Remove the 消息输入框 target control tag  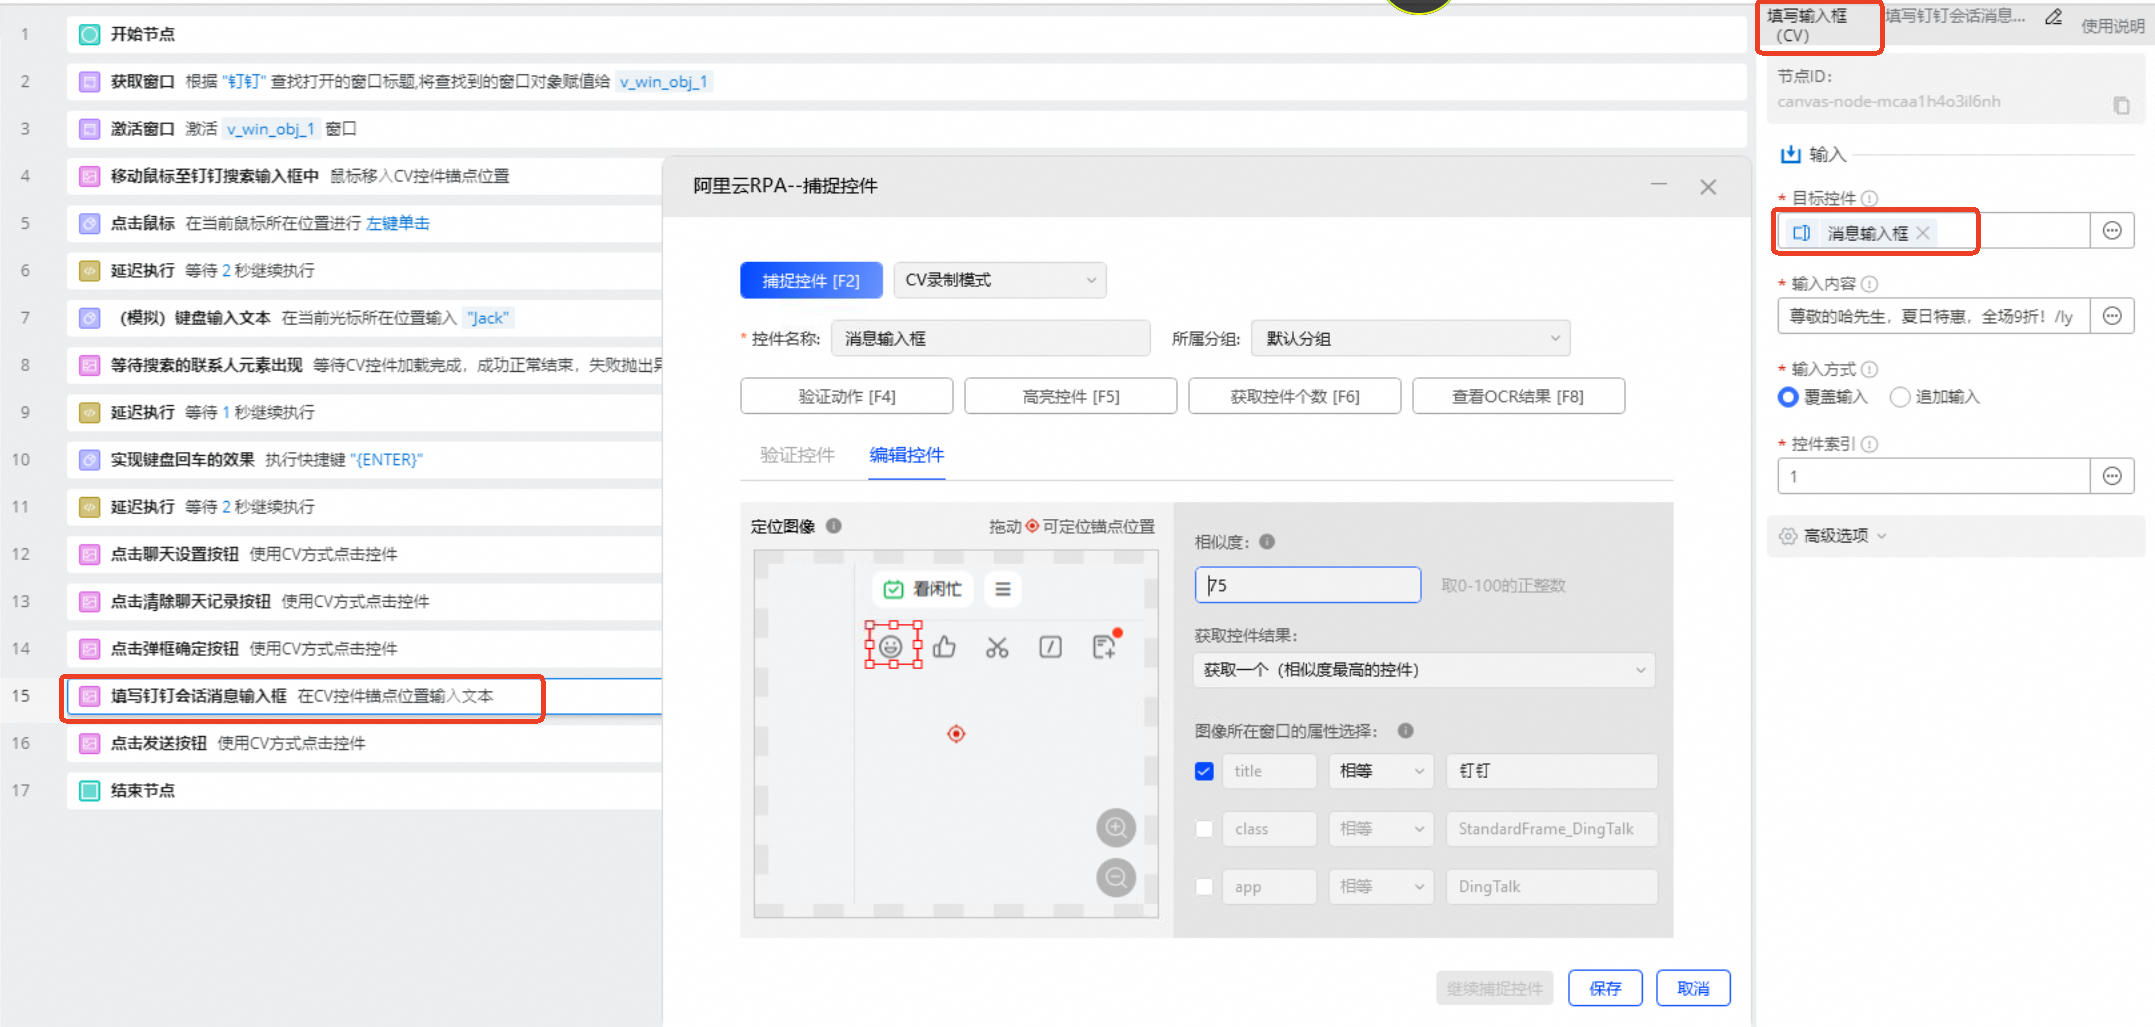tap(1923, 233)
